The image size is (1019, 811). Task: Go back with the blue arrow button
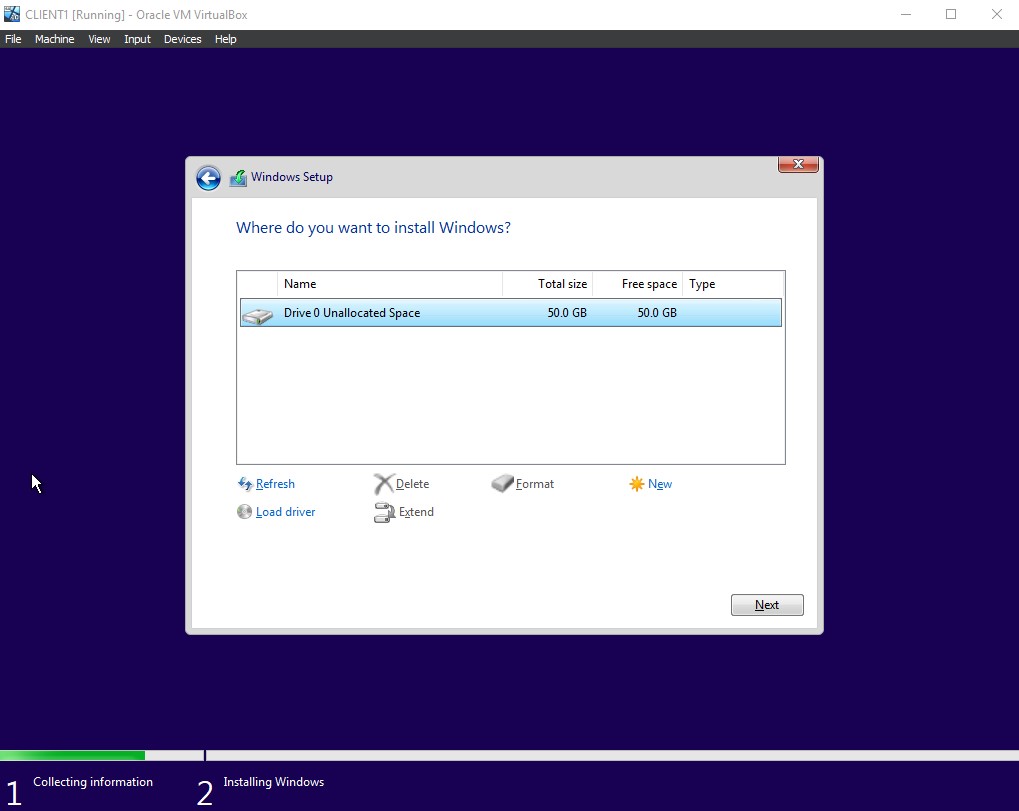click(x=208, y=177)
